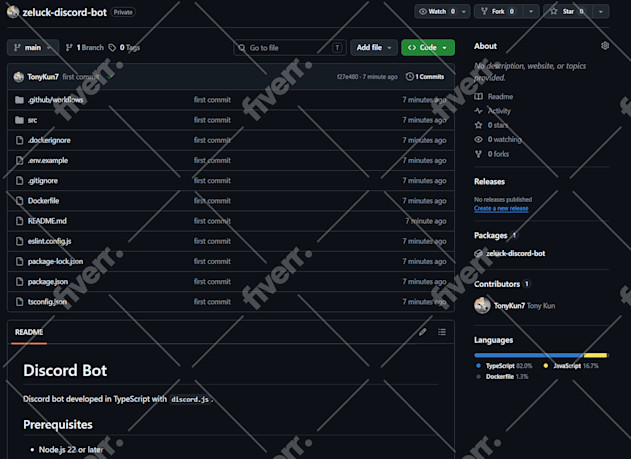
Task: Click the .github/workflows folder icon
Action: point(19,100)
